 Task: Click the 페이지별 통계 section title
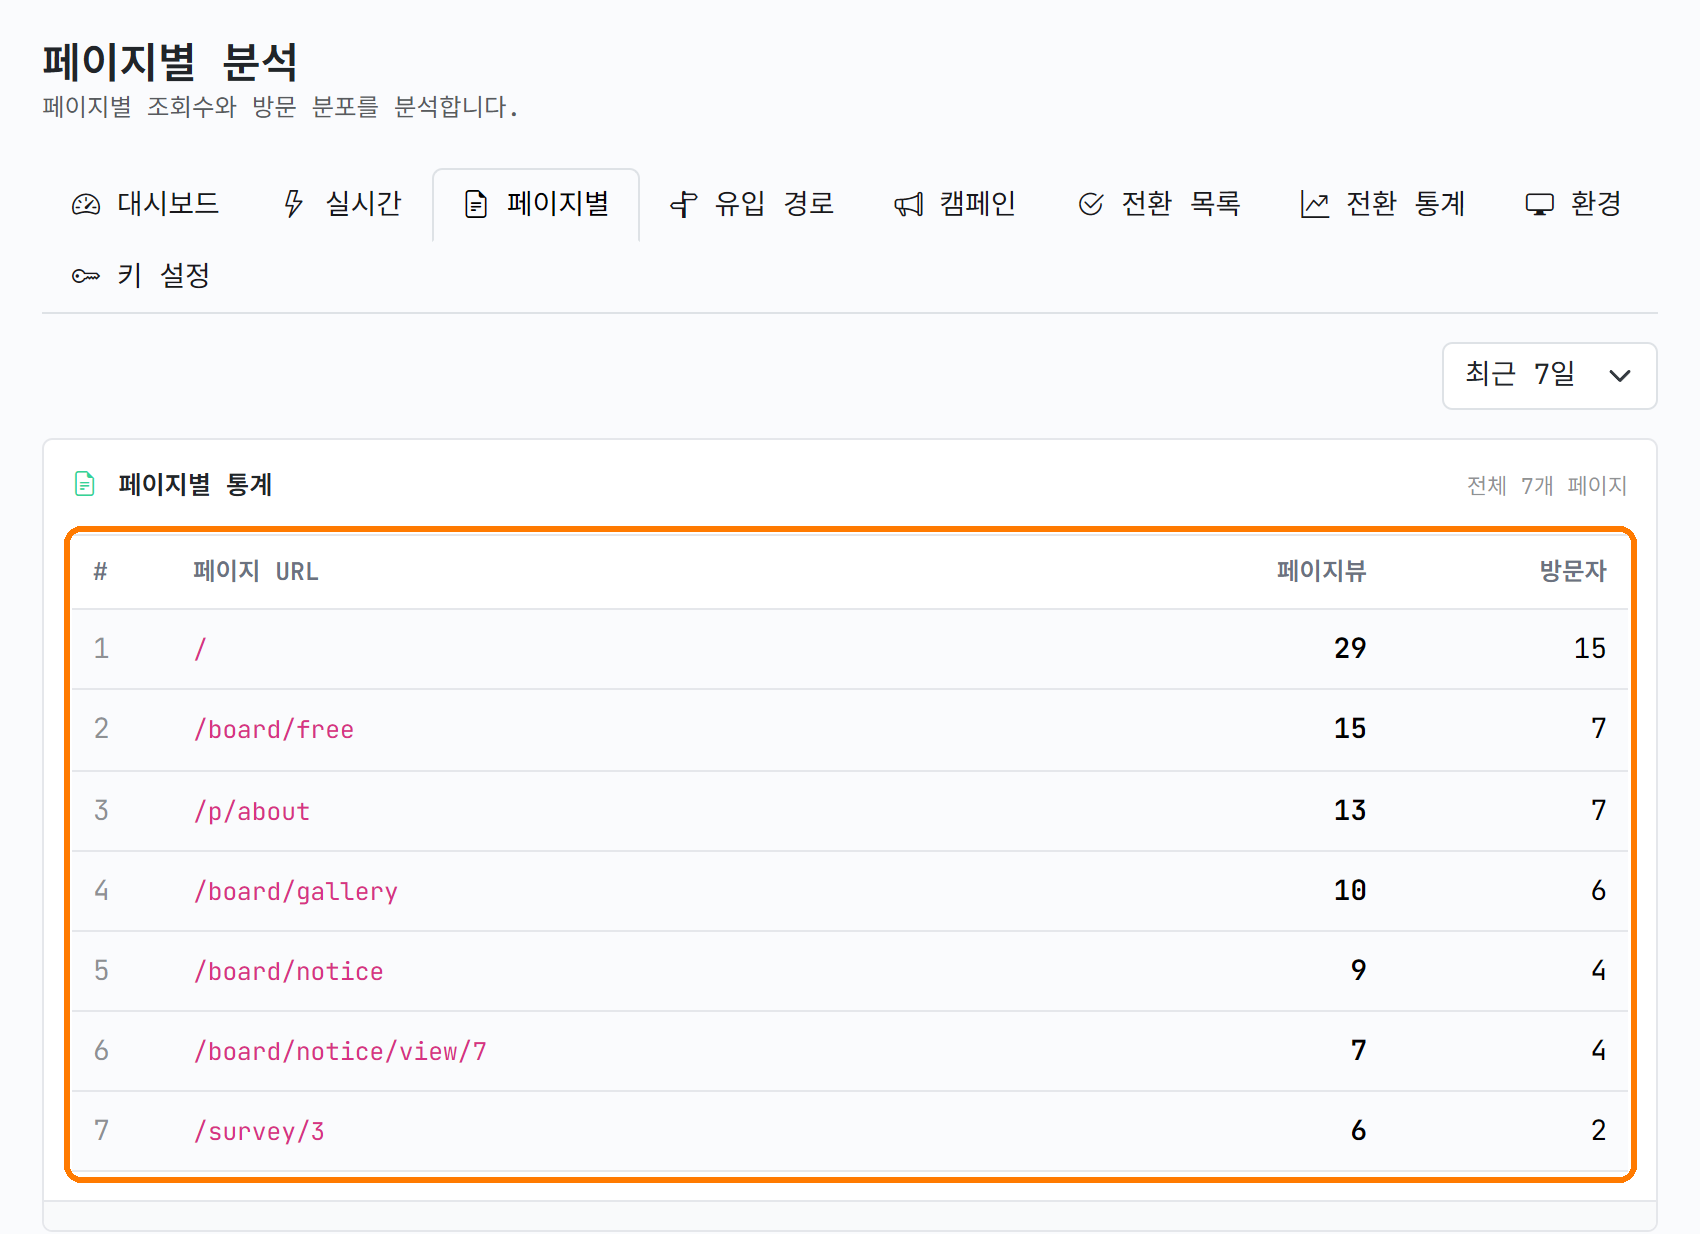(x=195, y=485)
